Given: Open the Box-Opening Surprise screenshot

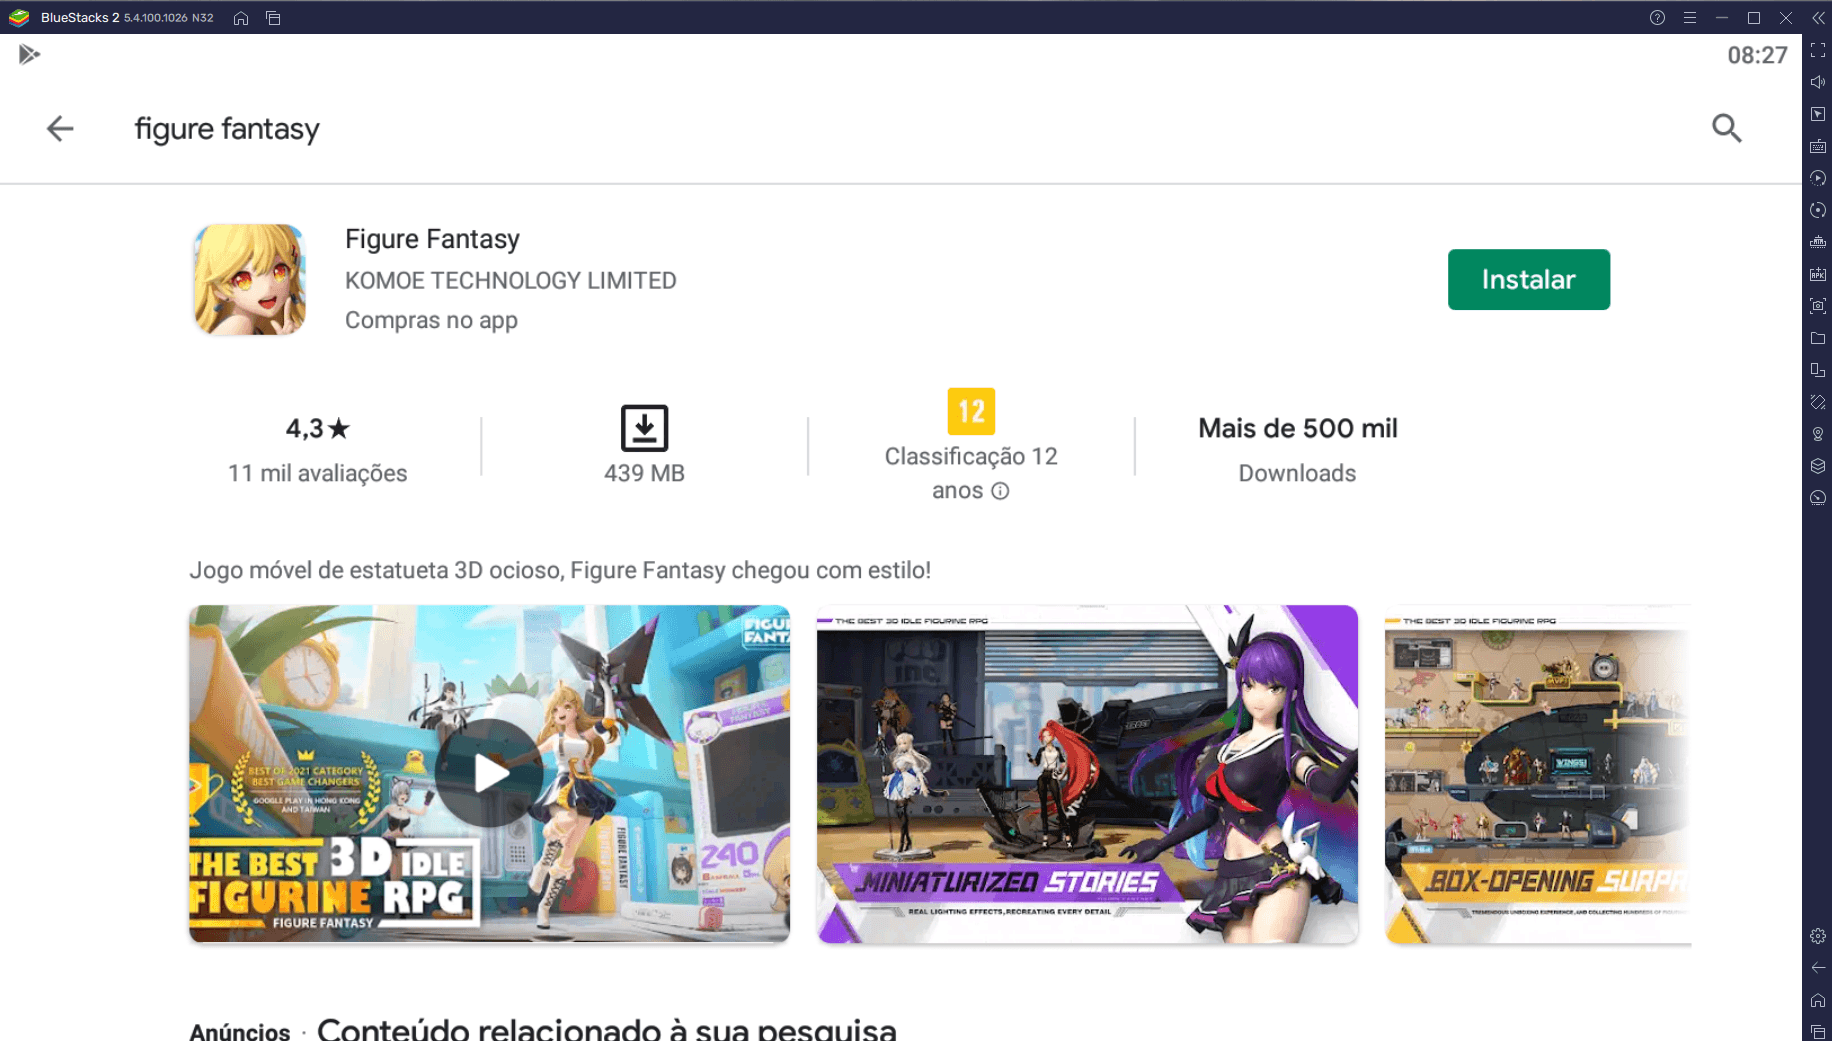Looking at the screenshot, I should click(1537, 774).
